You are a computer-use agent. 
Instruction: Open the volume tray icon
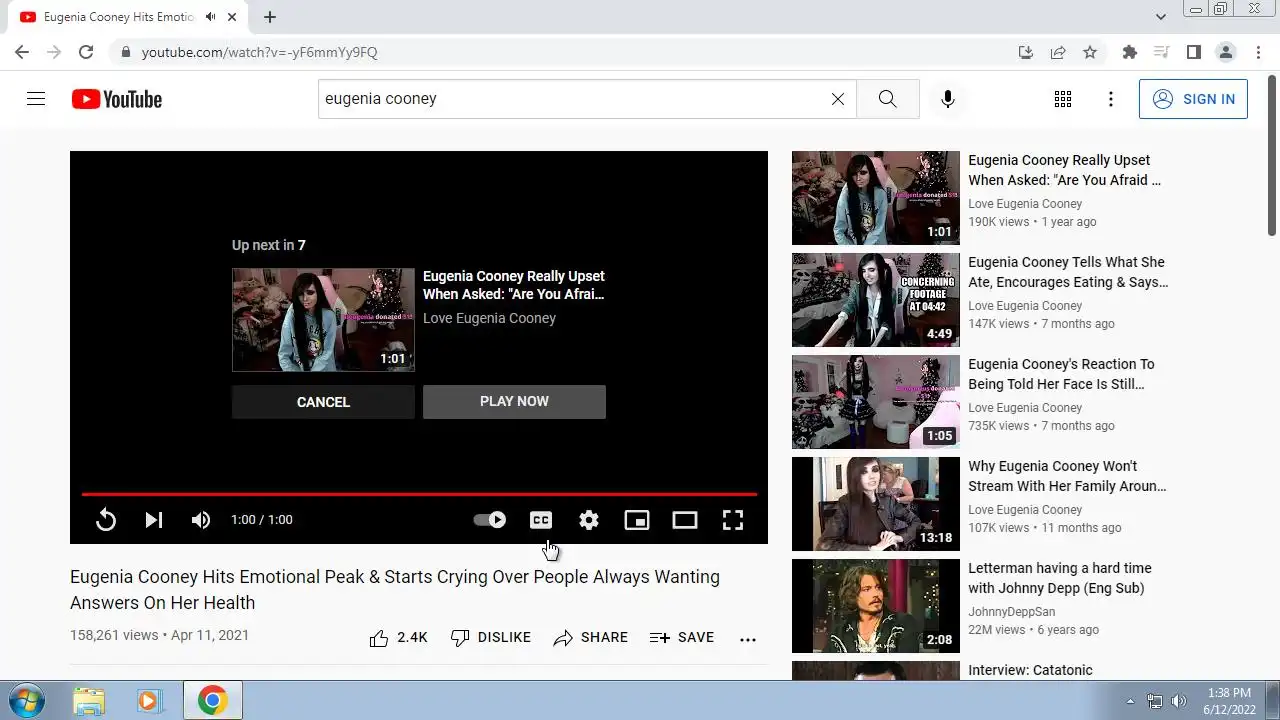point(1179,701)
